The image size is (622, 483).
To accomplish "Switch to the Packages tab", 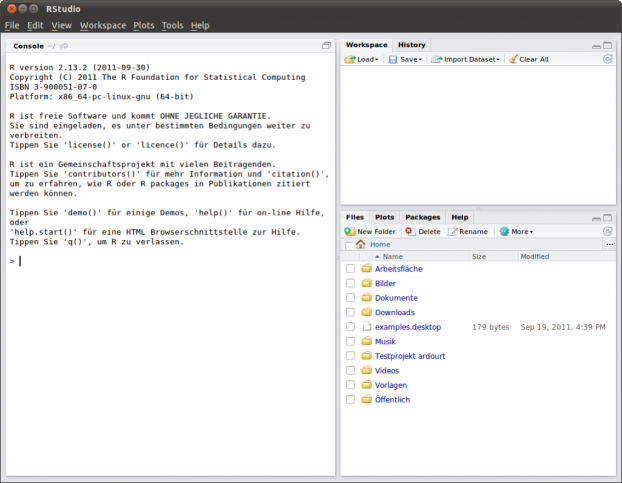I will tap(422, 217).
